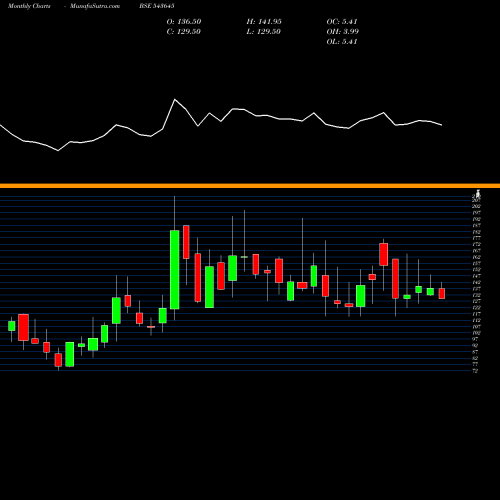Click the Monthly Charts title text
This screenshot has height=500, width=500.
[x=29, y=6]
